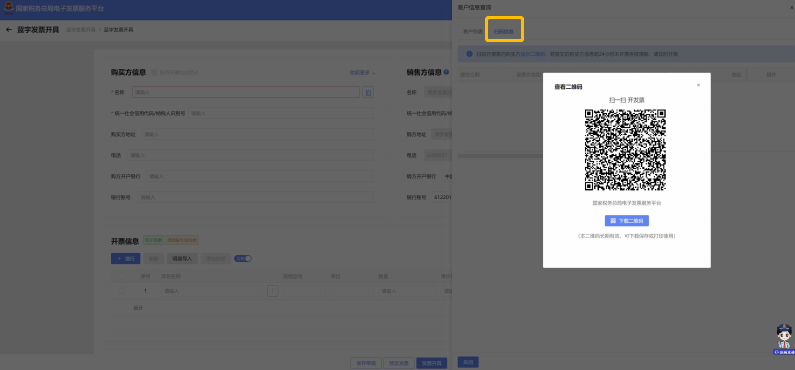Click the buyer 电话 input field
795x370 pixels.
250,155
